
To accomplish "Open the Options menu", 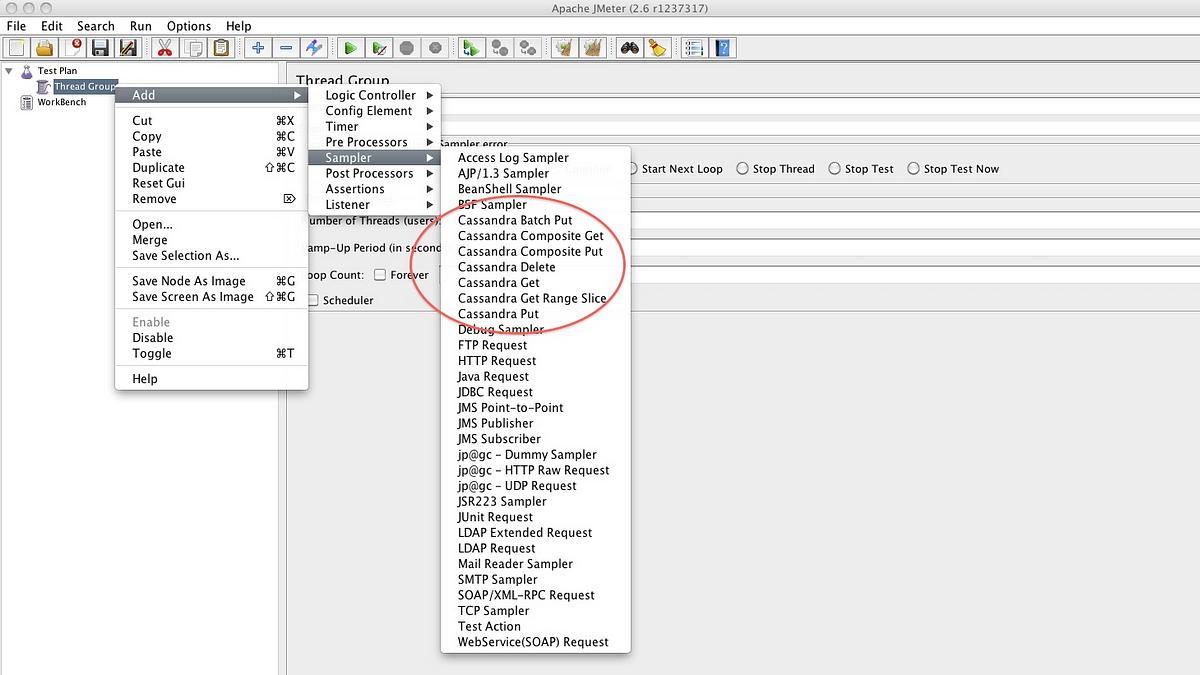I will (189, 26).
